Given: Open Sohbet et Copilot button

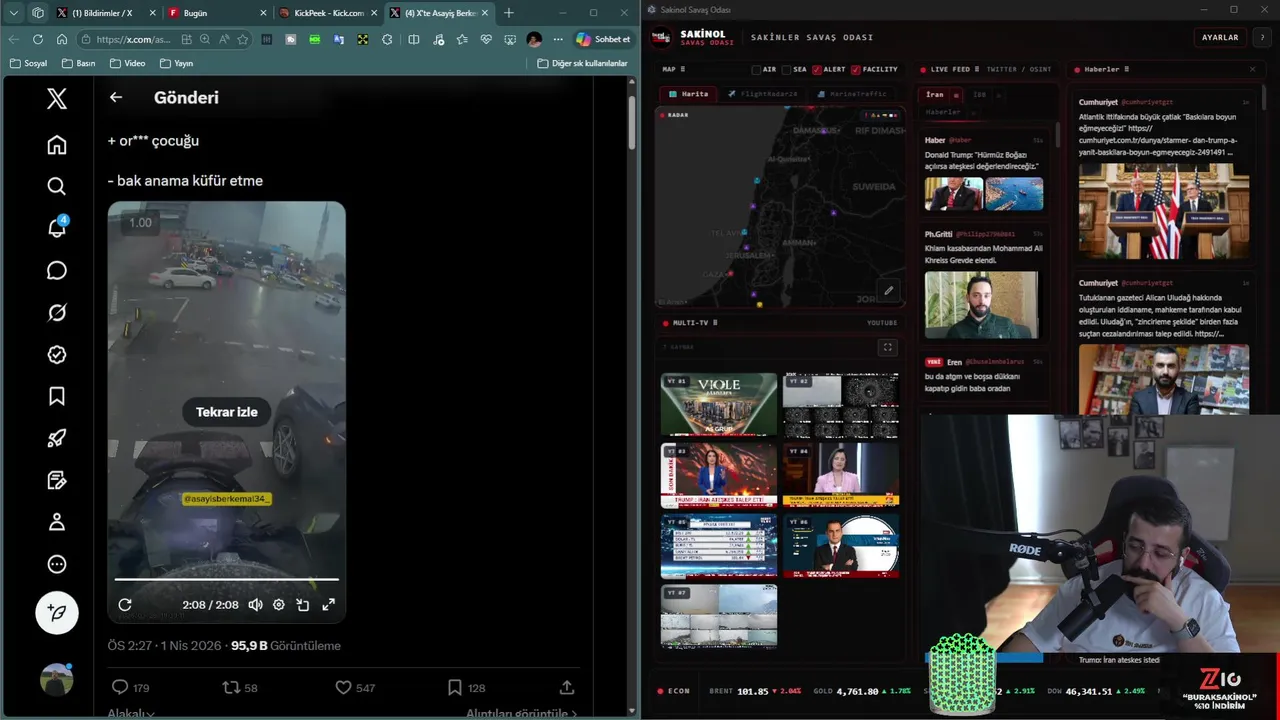Looking at the screenshot, I should click(603, 39).
